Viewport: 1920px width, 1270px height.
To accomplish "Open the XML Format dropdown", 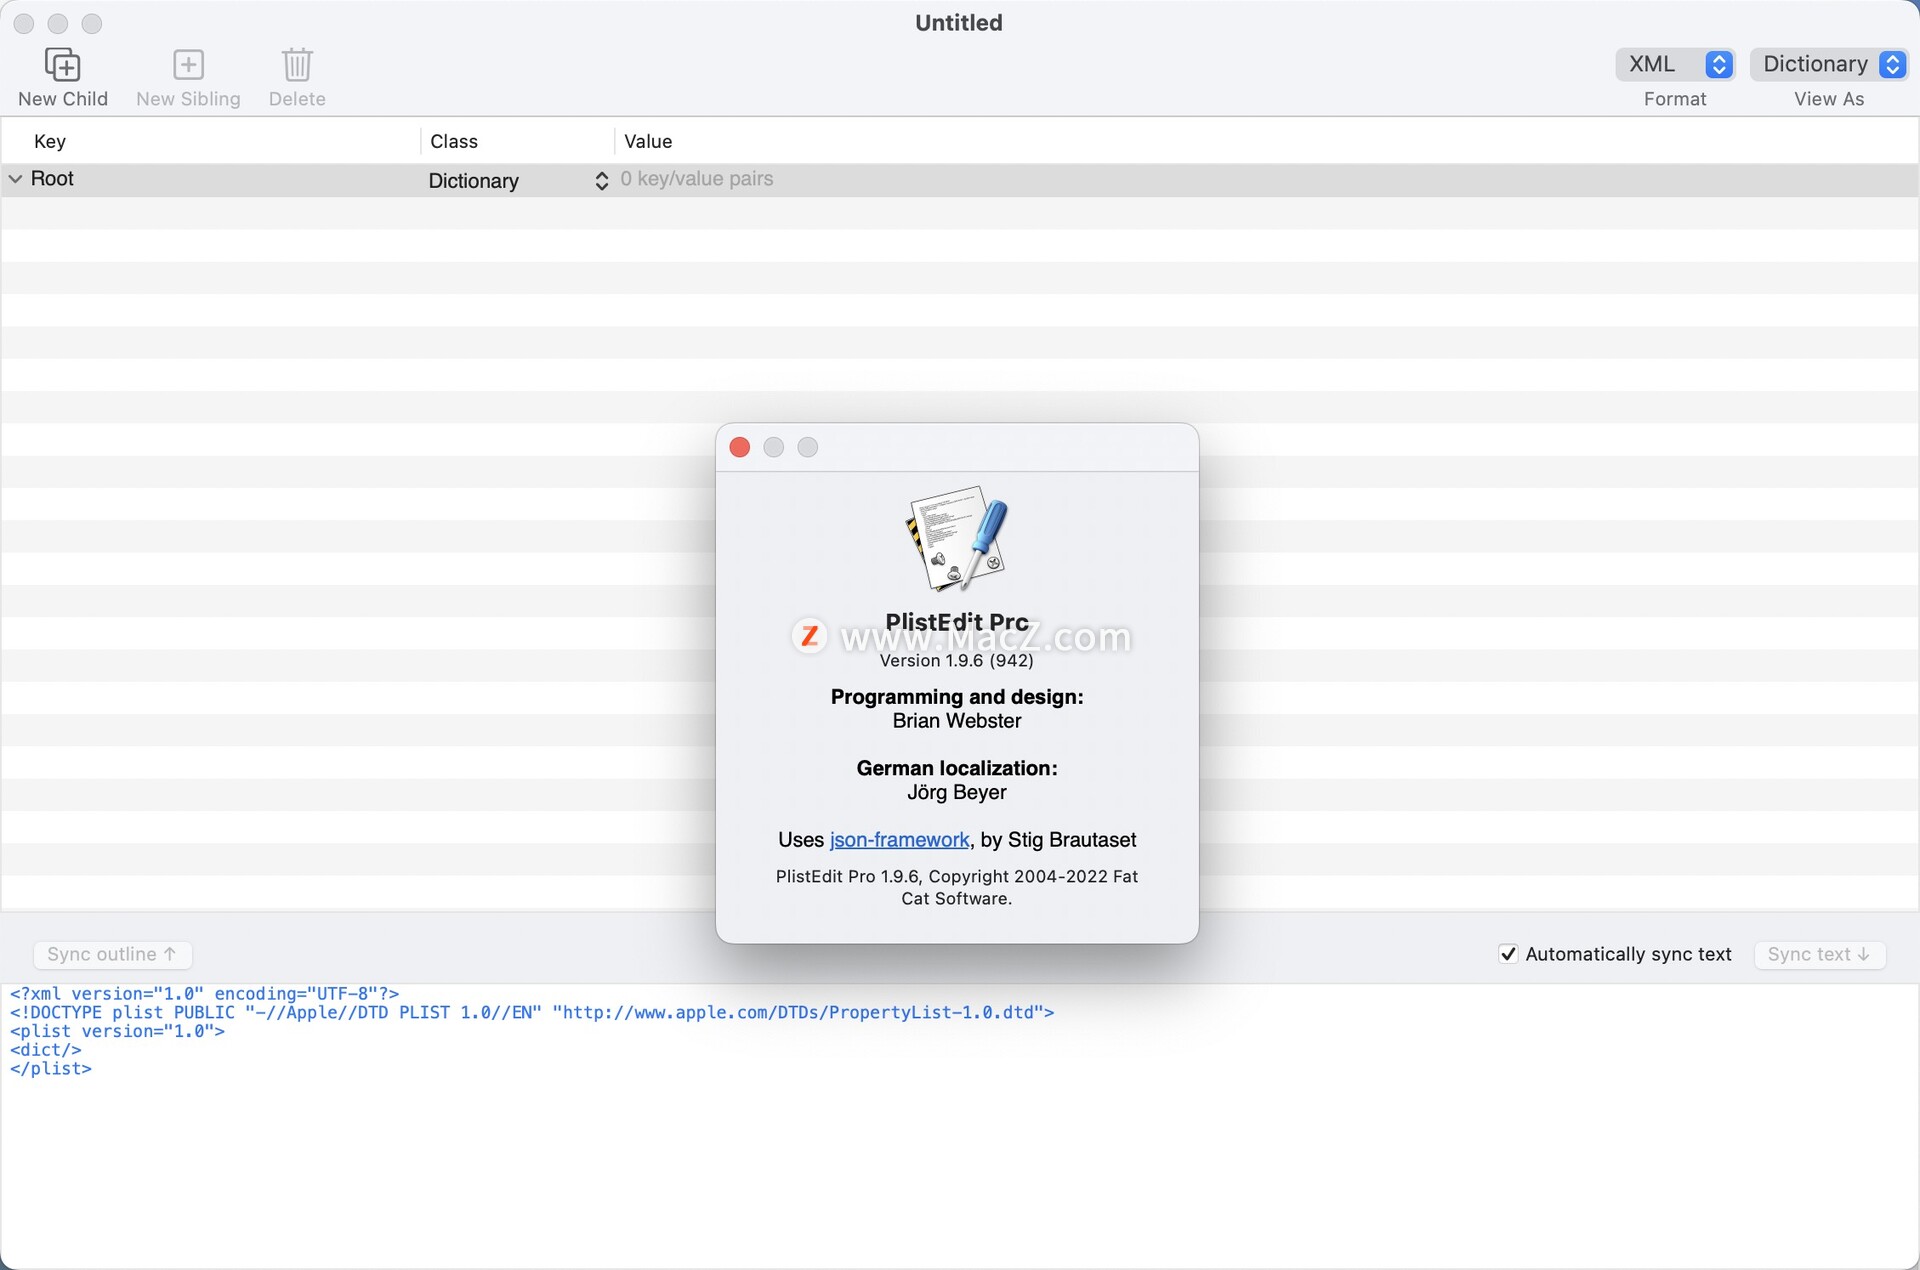I will (1675, 64).
